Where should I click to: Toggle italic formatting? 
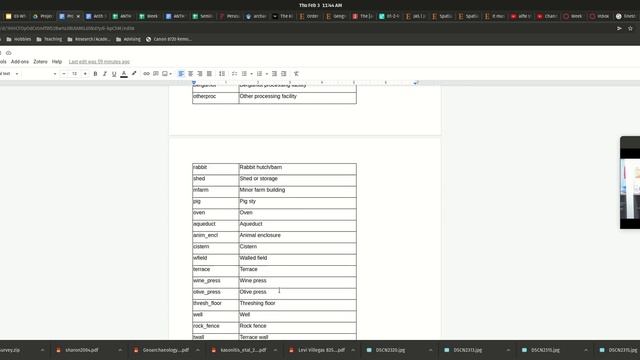(x=105, y=74)
